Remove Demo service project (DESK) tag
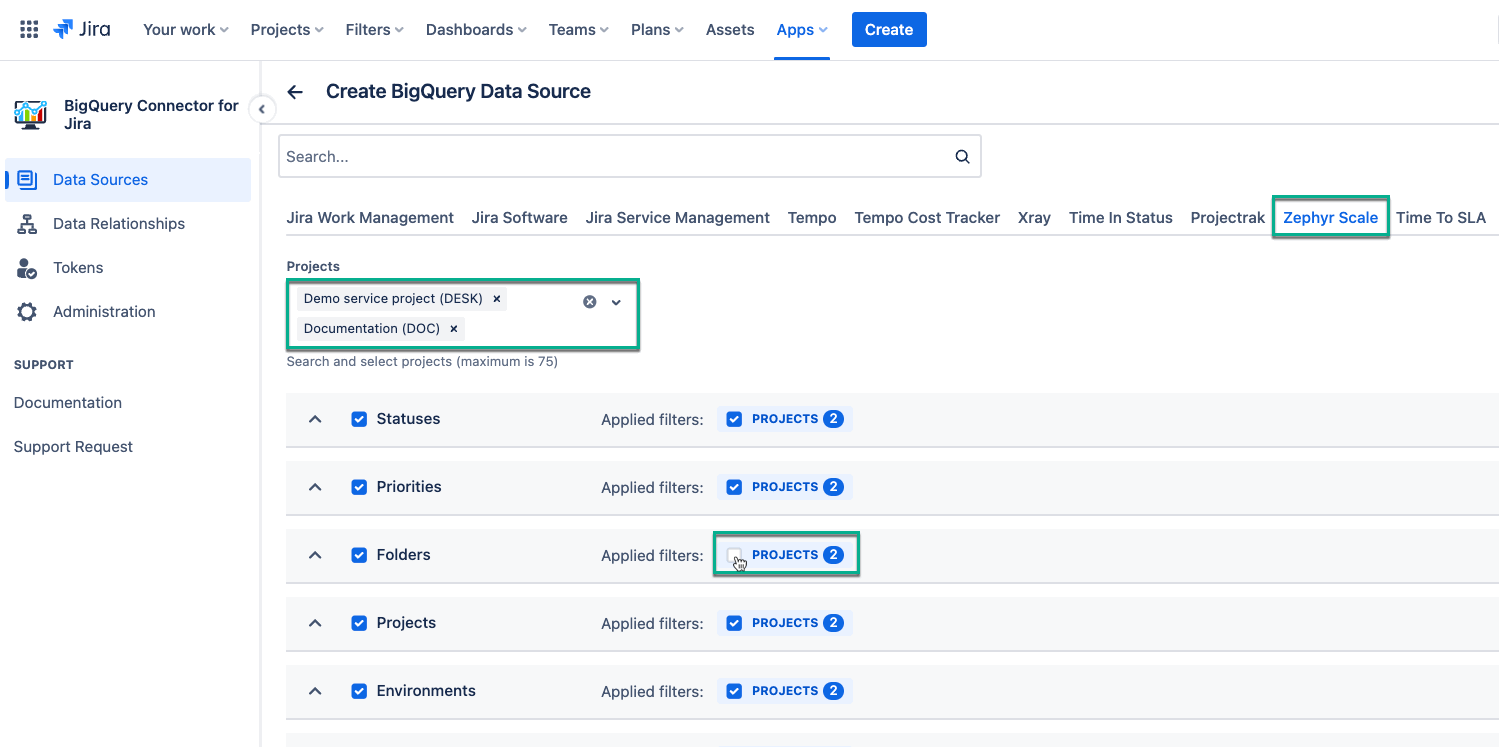Image resolution: width=1499 pixels, height=747 pixels. point(496,299)
